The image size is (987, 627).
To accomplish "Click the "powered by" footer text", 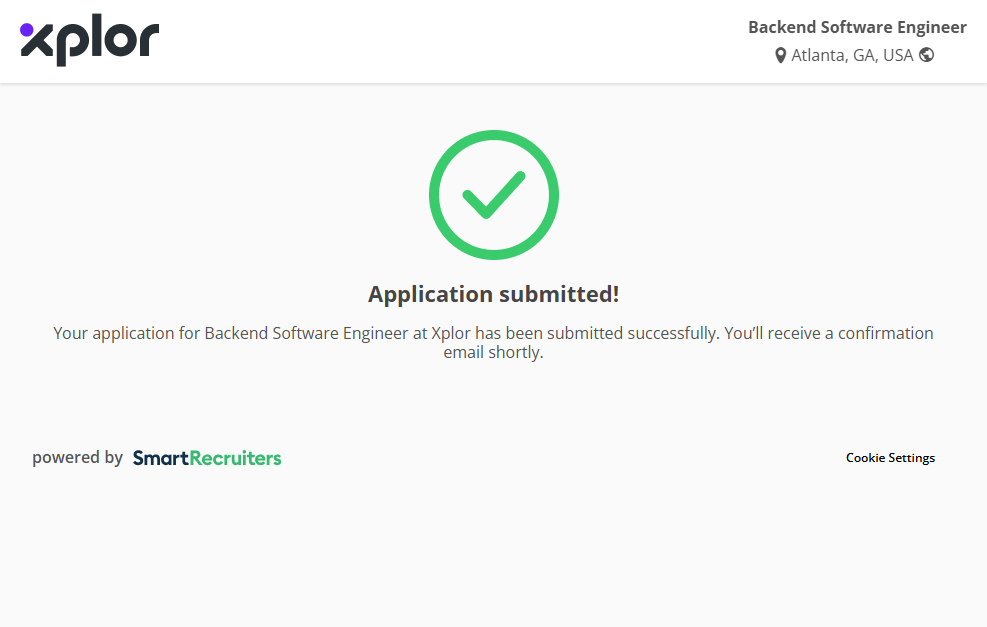I will (x=77, y=458).
